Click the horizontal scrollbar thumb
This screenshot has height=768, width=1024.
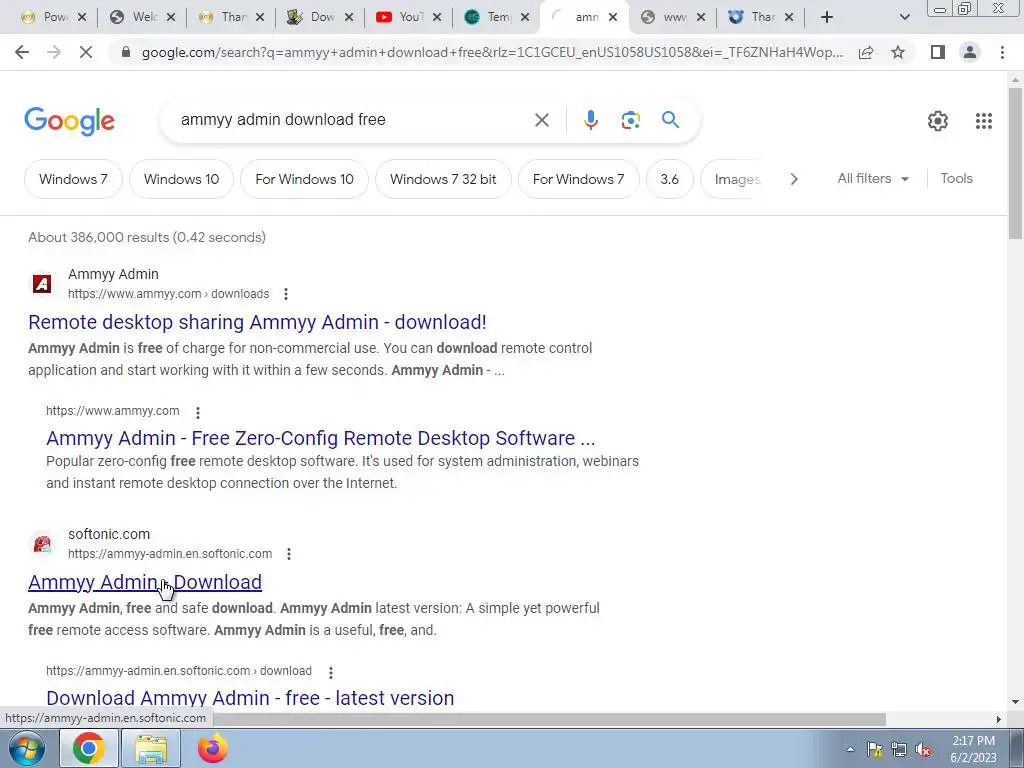549,719
